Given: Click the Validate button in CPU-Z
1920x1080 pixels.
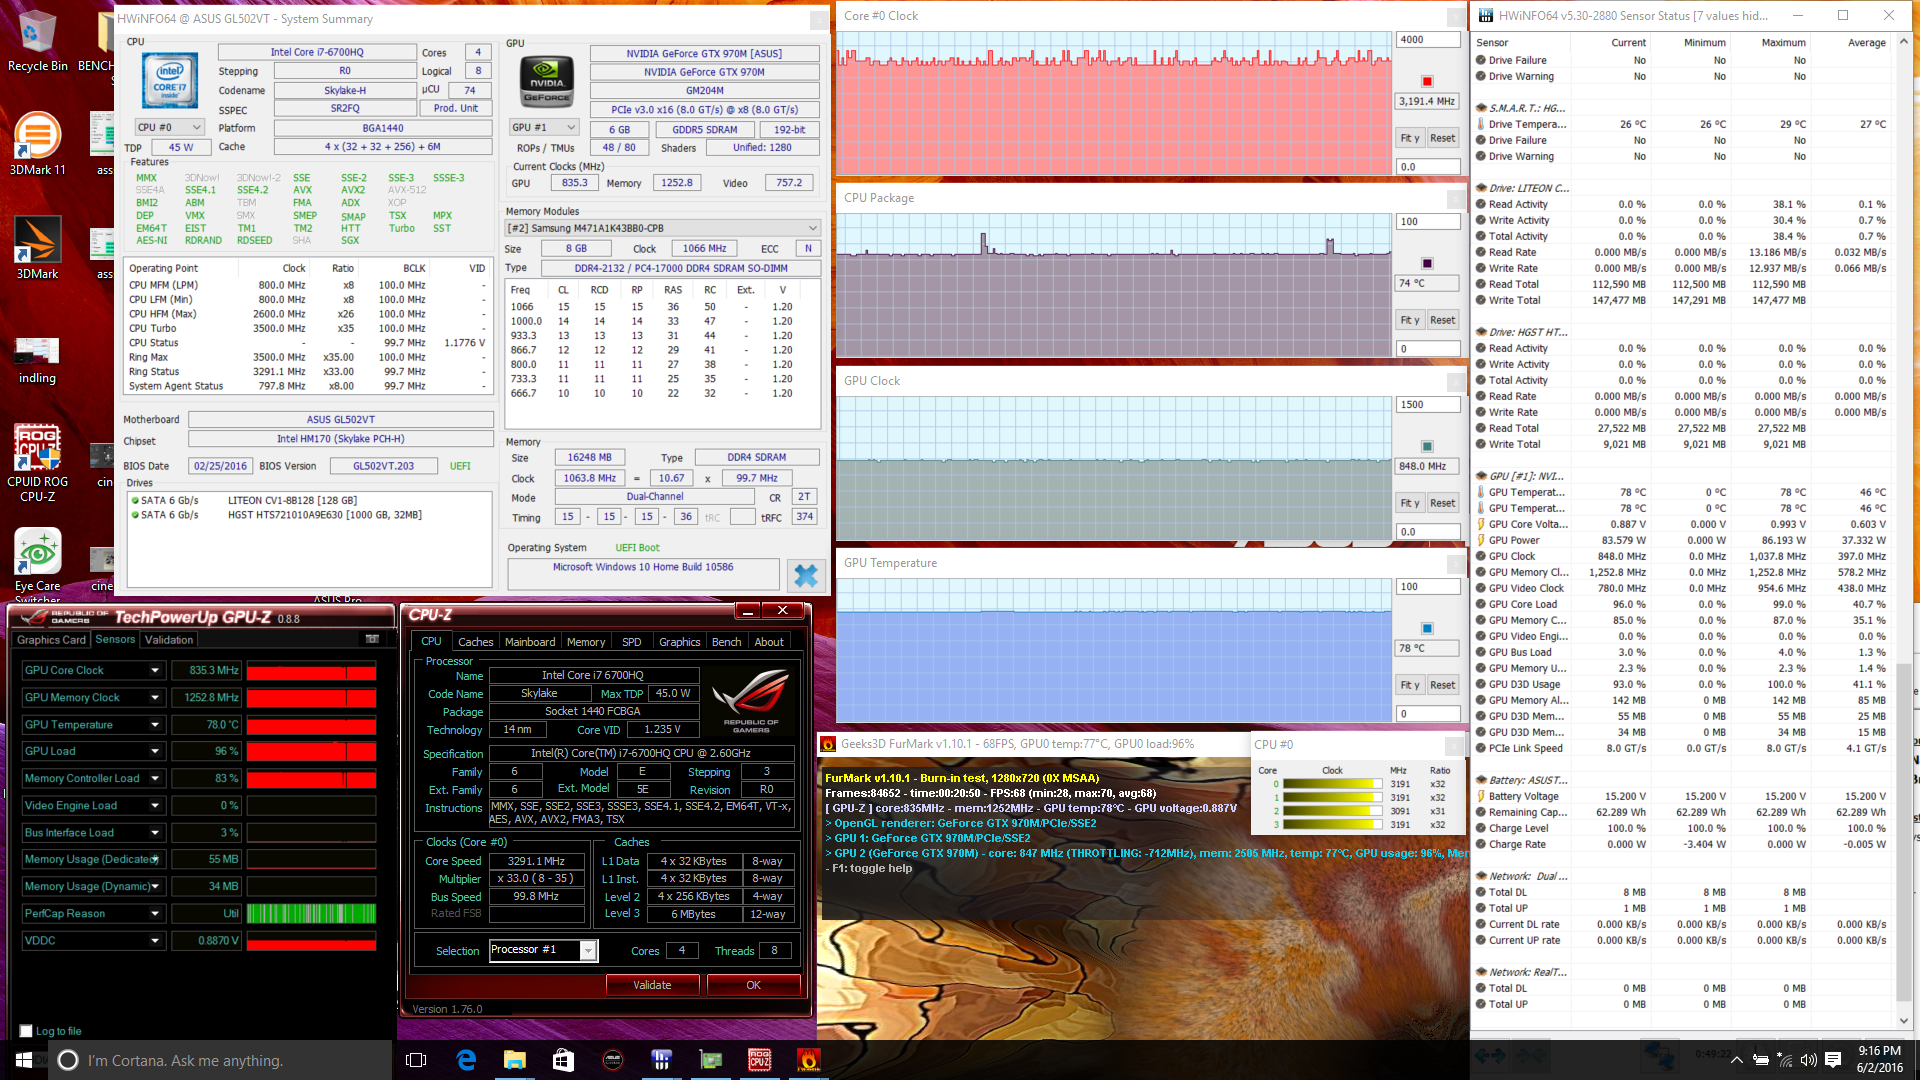Looking at the screenshot, I should (x=652, y=985).
